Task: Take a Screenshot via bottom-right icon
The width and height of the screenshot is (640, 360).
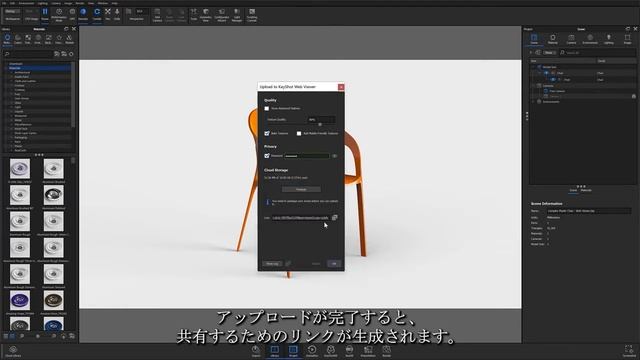Action: [x=628, y=351]
